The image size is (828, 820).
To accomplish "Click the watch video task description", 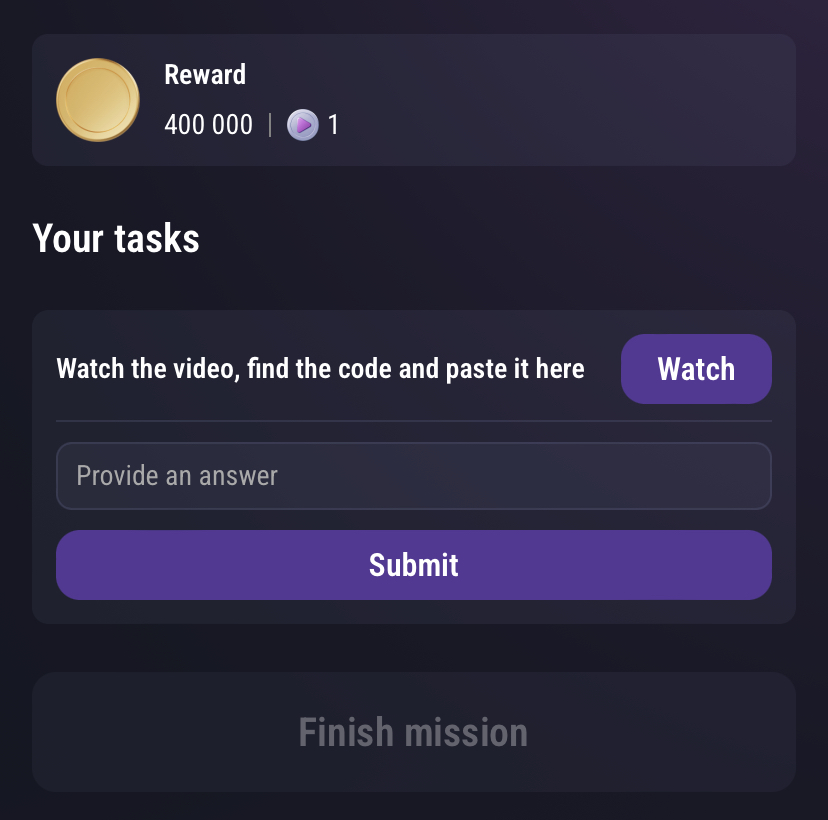I will [x=320, y=369].
